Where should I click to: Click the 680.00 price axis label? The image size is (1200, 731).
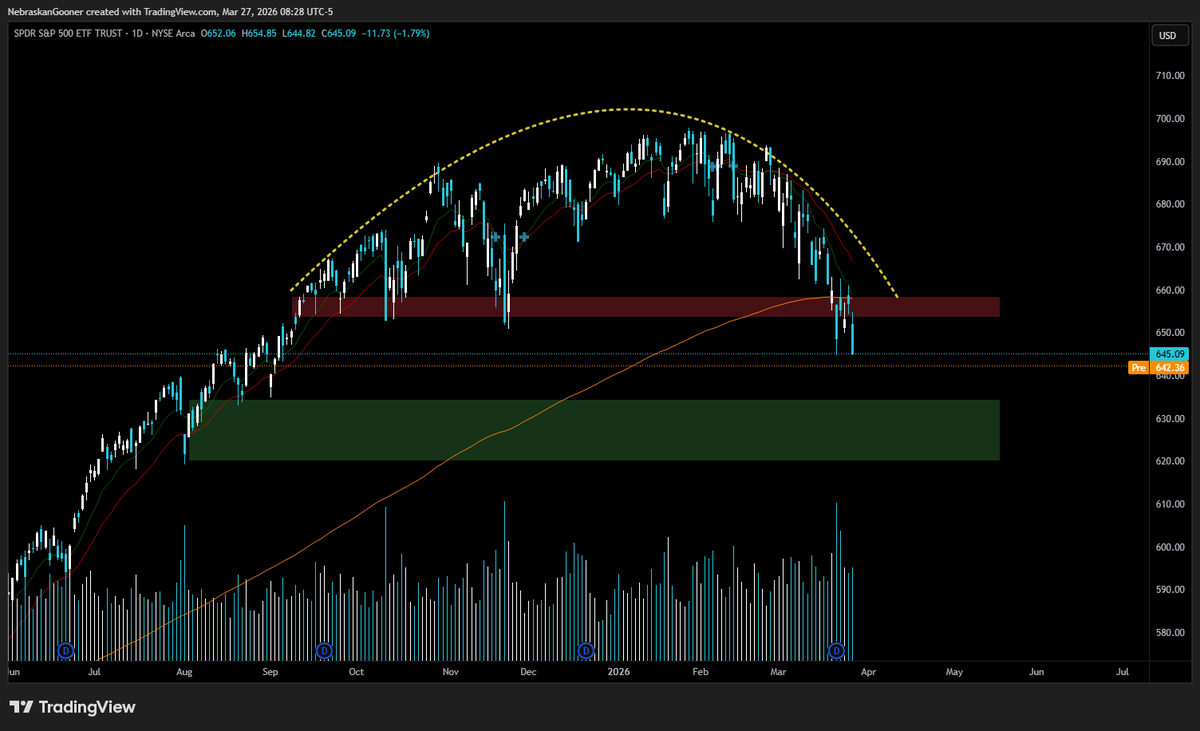point(1170,205)
